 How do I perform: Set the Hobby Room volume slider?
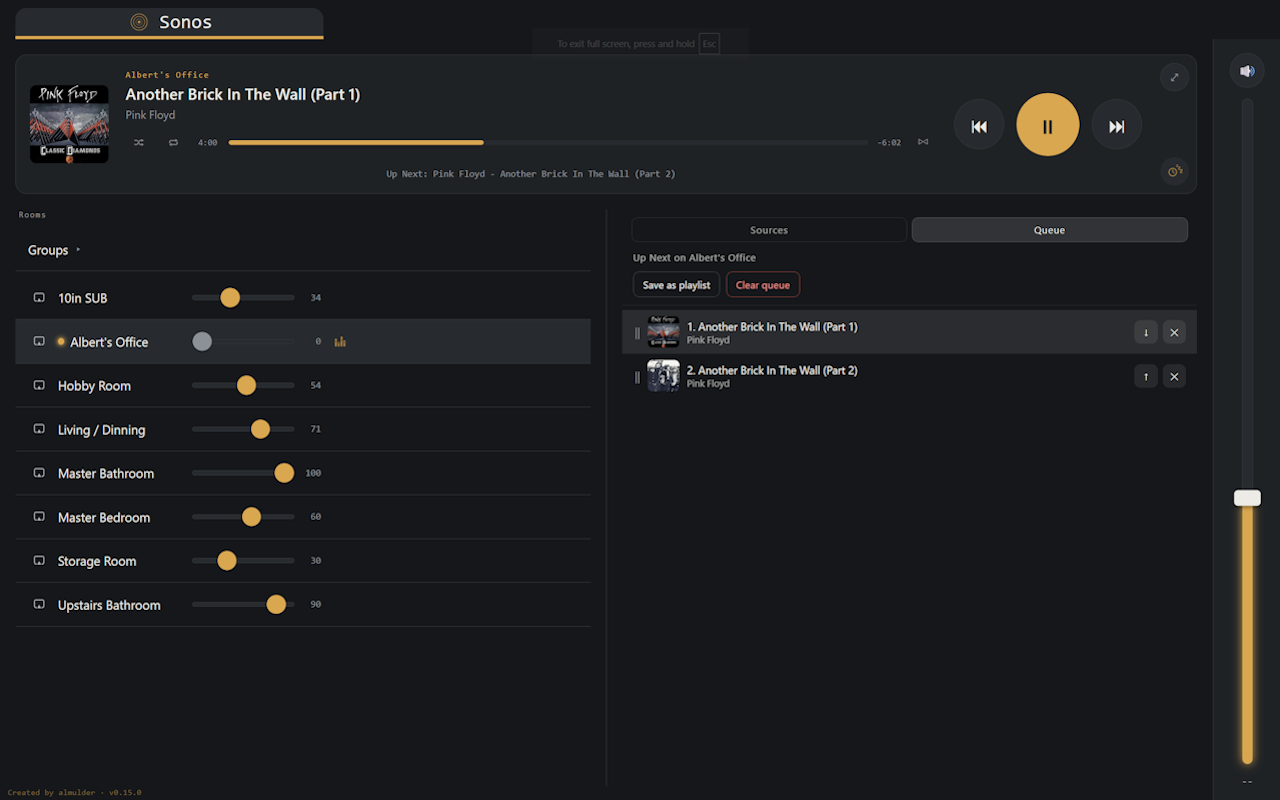tap(243, 386)
